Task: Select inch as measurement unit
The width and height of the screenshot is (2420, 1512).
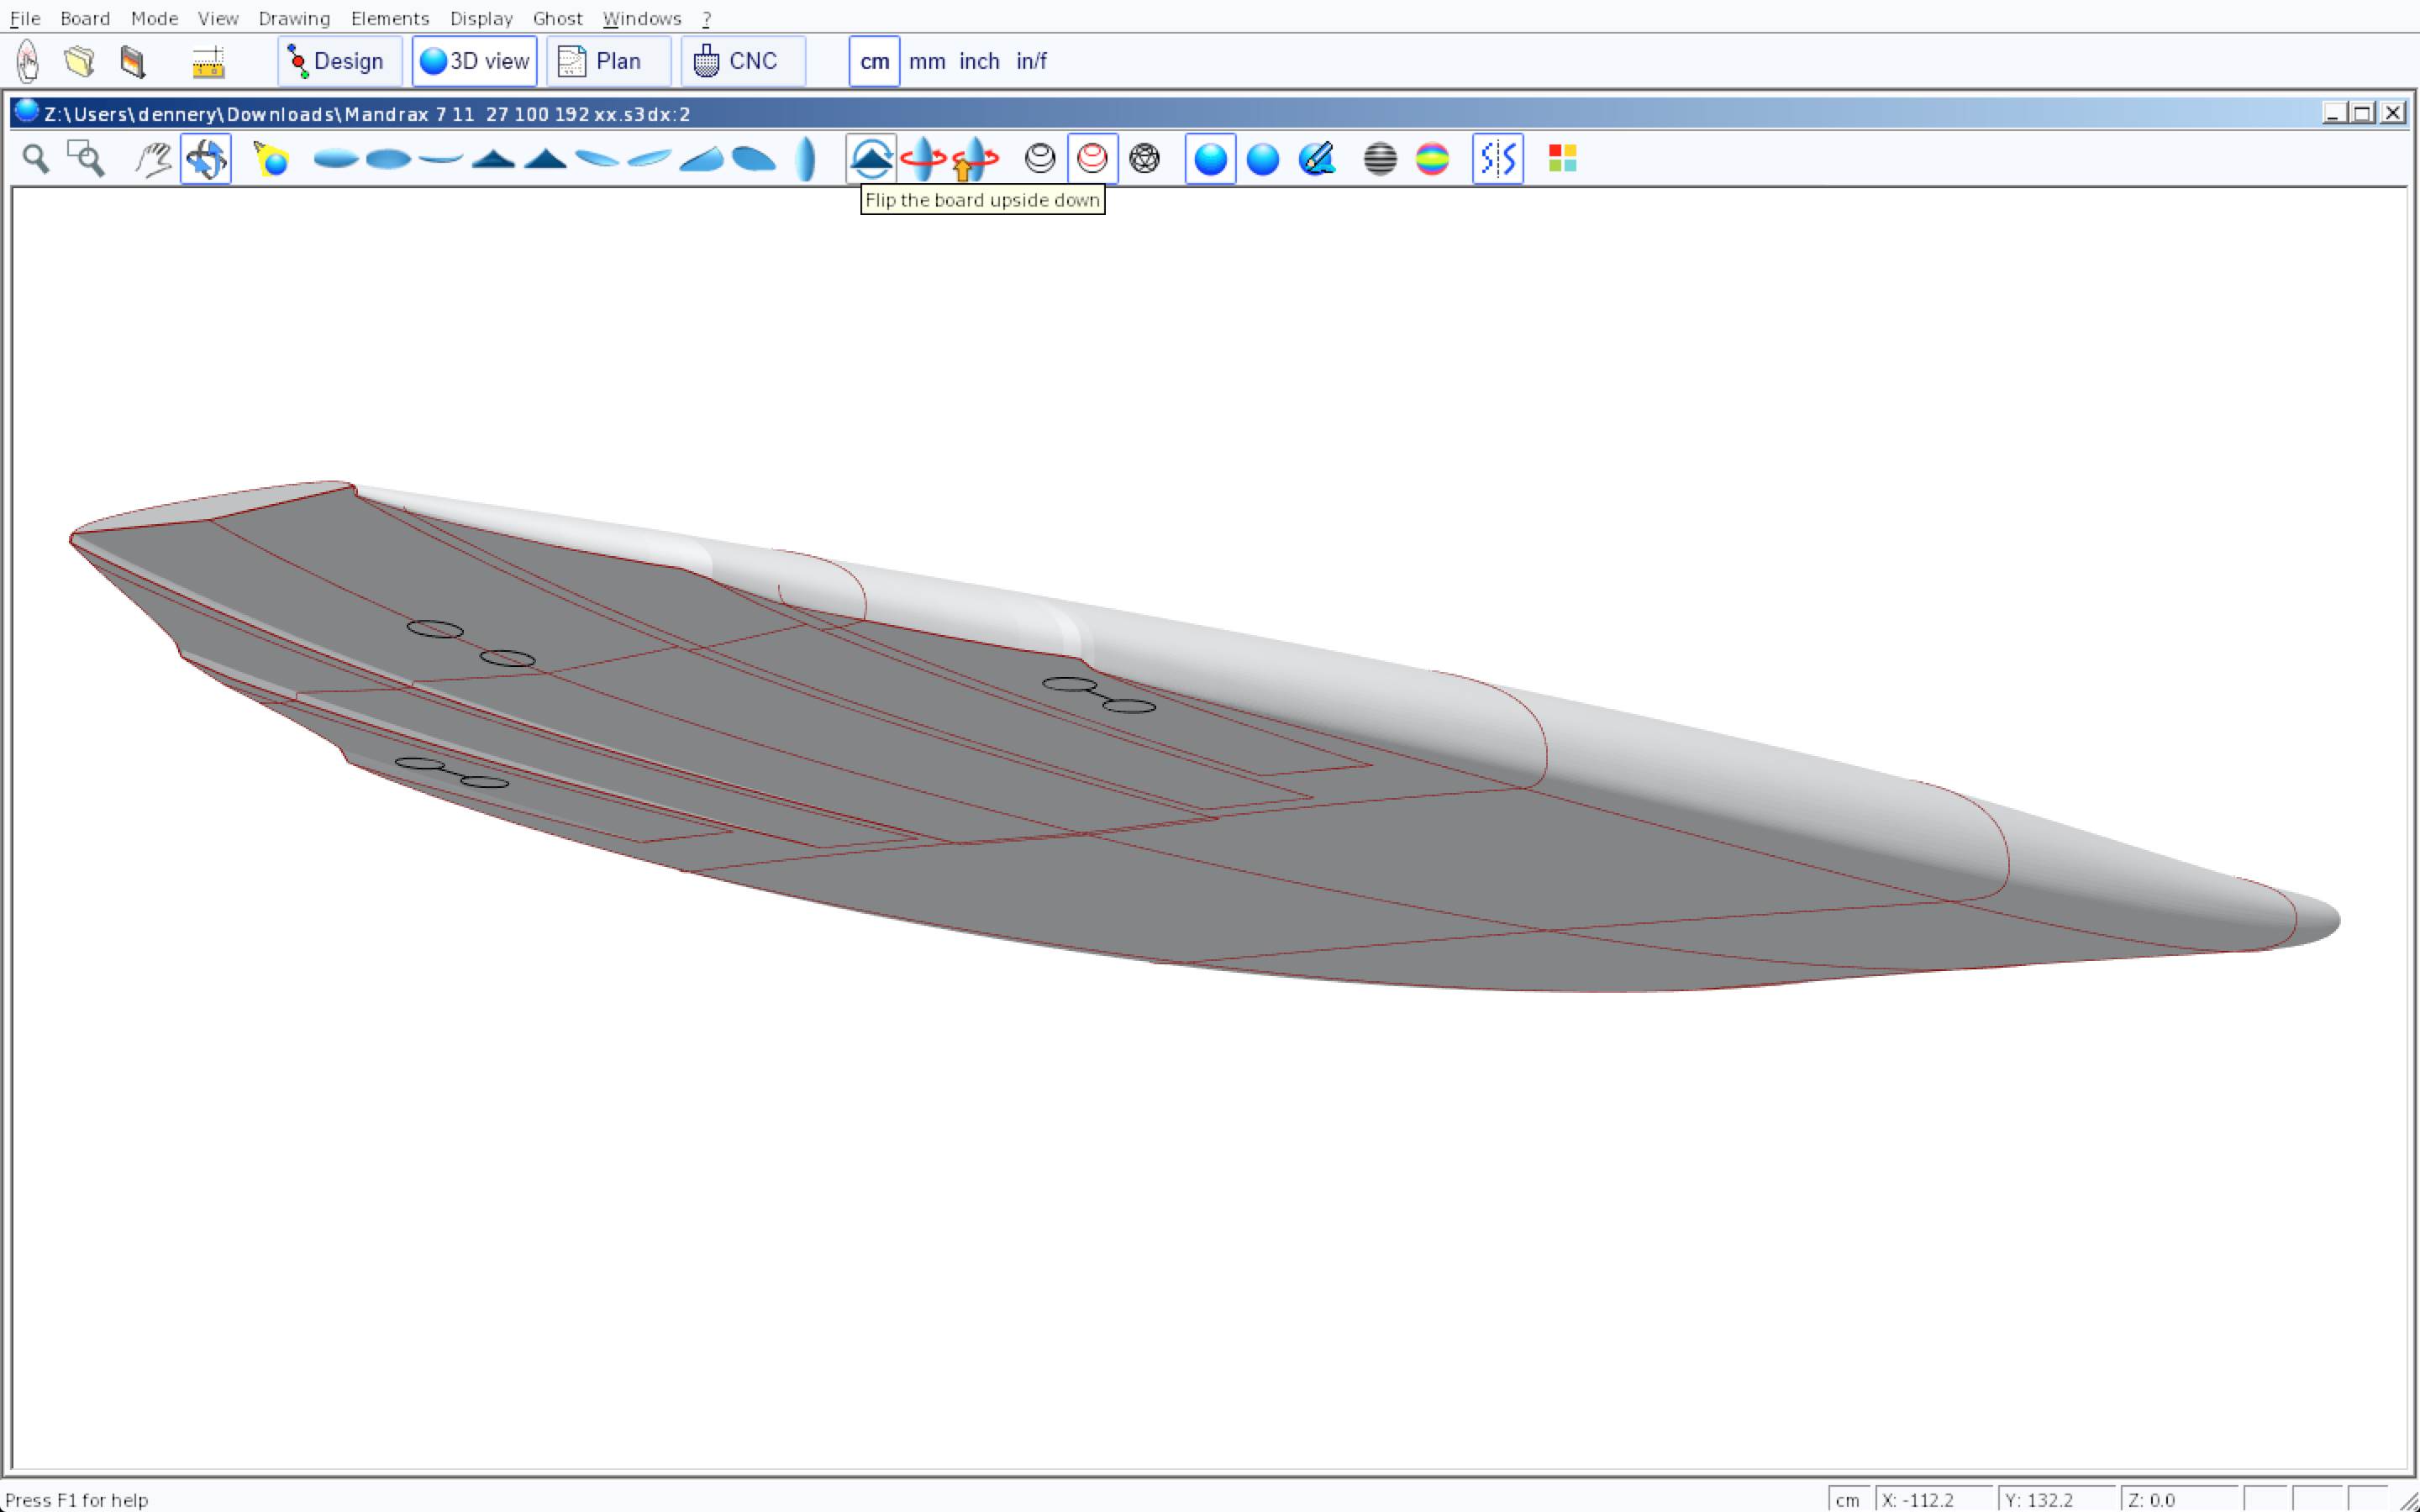Action: coord(978,61)
